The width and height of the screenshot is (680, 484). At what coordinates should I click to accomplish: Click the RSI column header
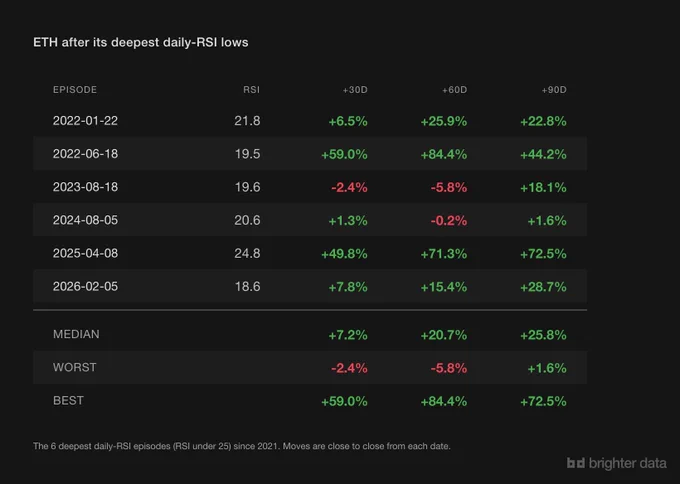pyautogui.click(x=252, y=90)
